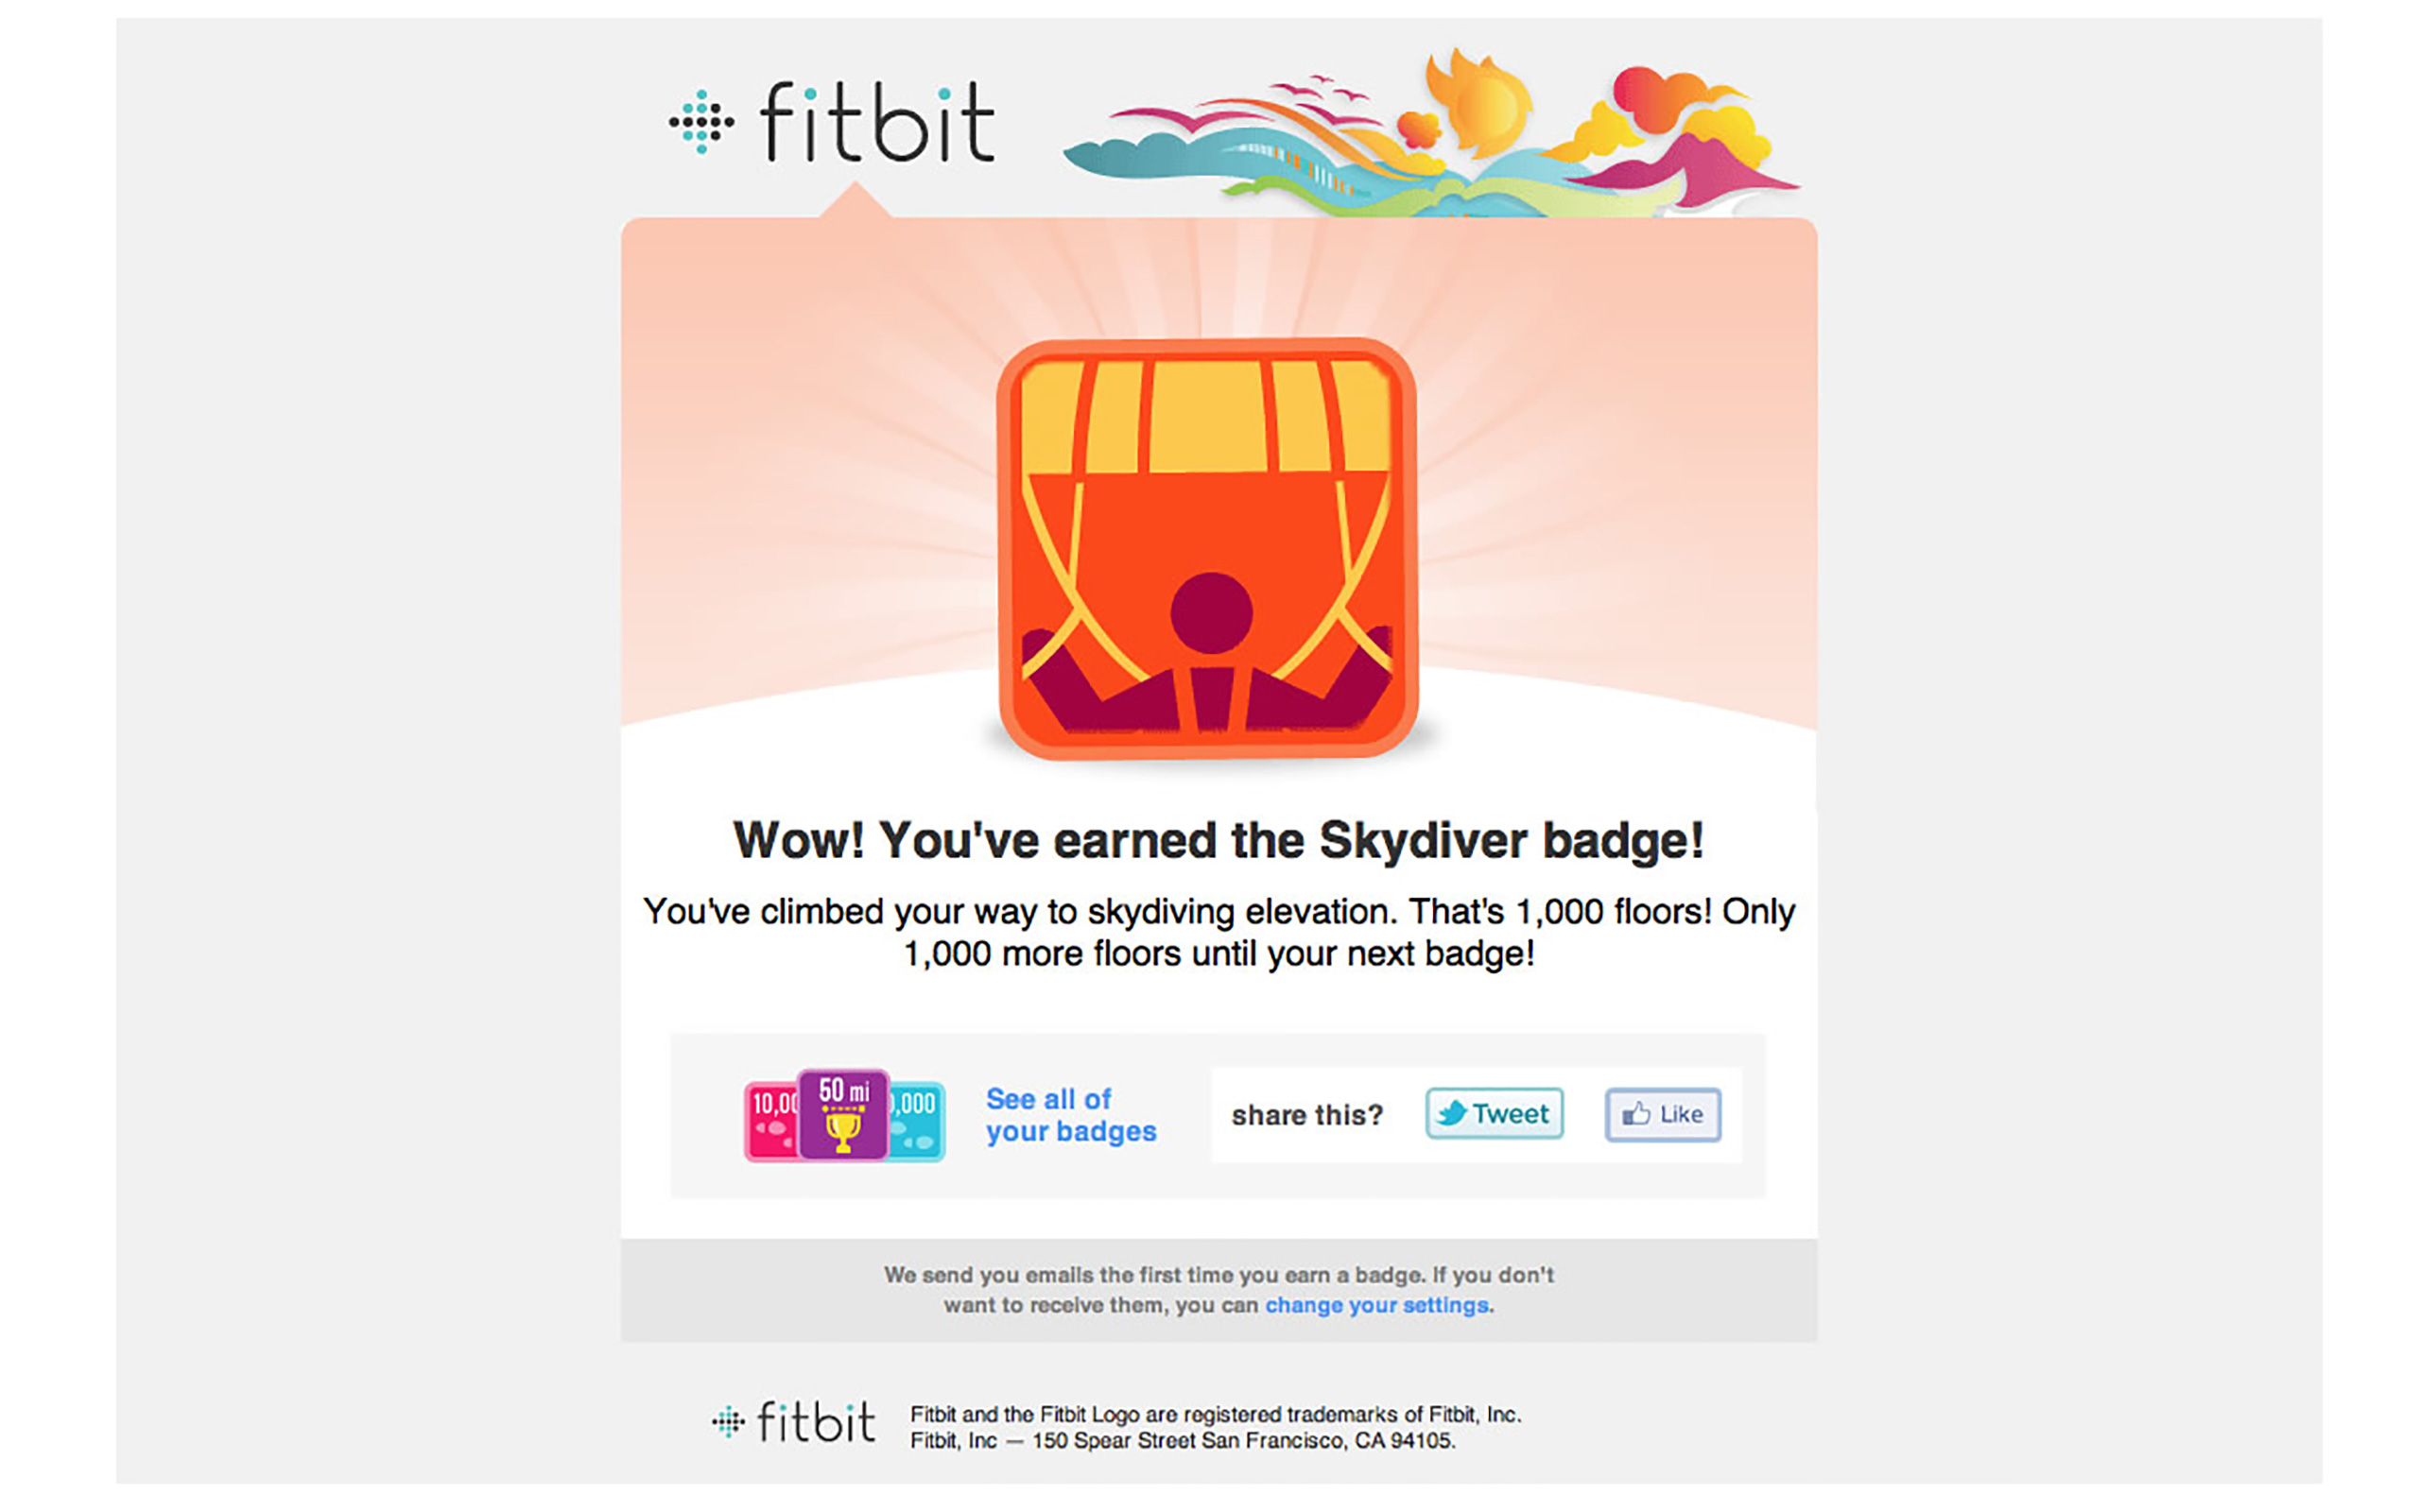Share the badge with the Tweet button

pos(1494,1113)
